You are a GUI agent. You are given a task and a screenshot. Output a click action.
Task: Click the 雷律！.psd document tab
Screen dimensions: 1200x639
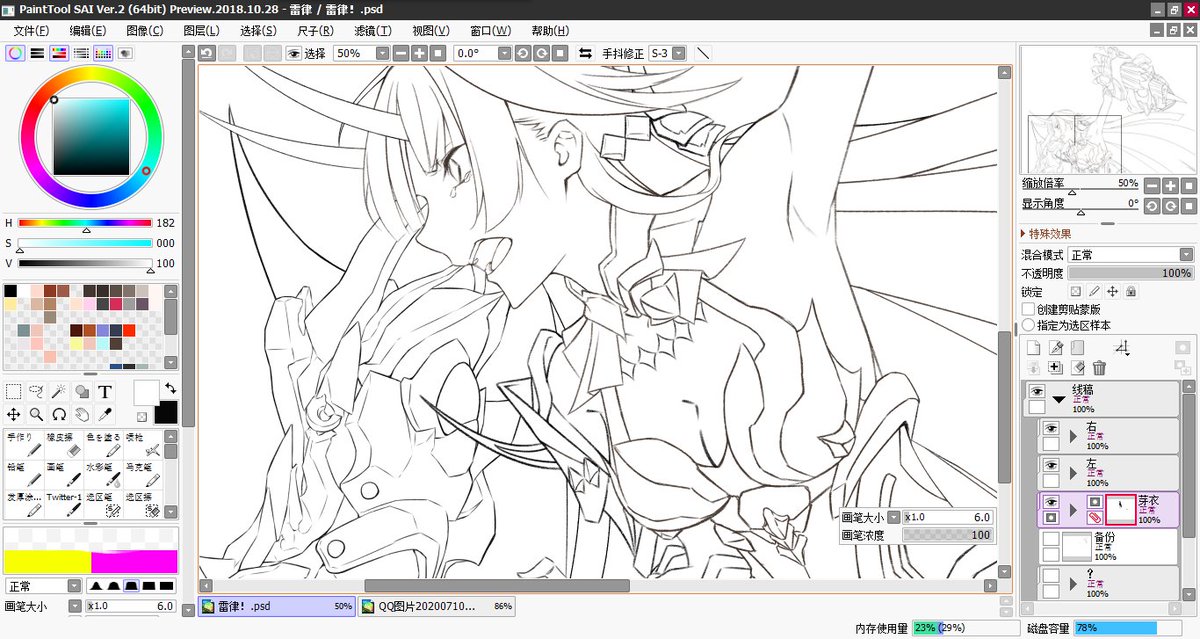(x=277, y=606)
